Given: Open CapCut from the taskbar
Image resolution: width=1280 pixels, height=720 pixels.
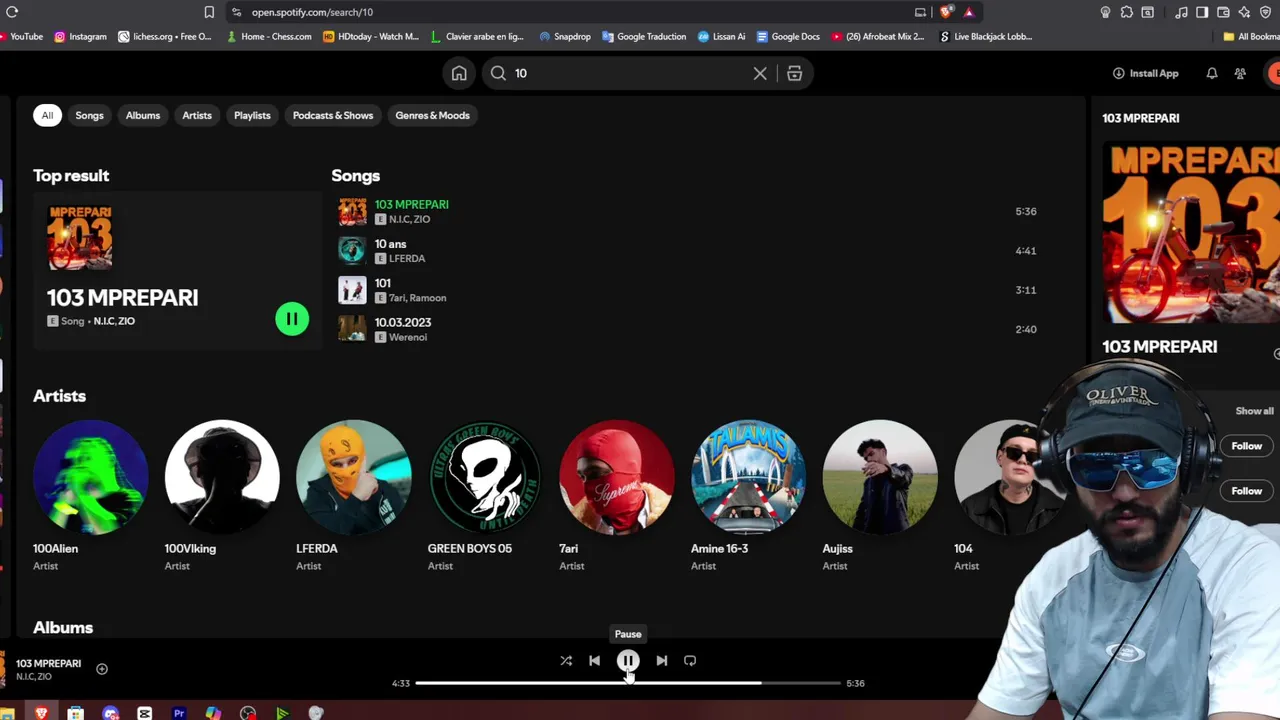Looking at the screenshot, I should pos(145,713).
